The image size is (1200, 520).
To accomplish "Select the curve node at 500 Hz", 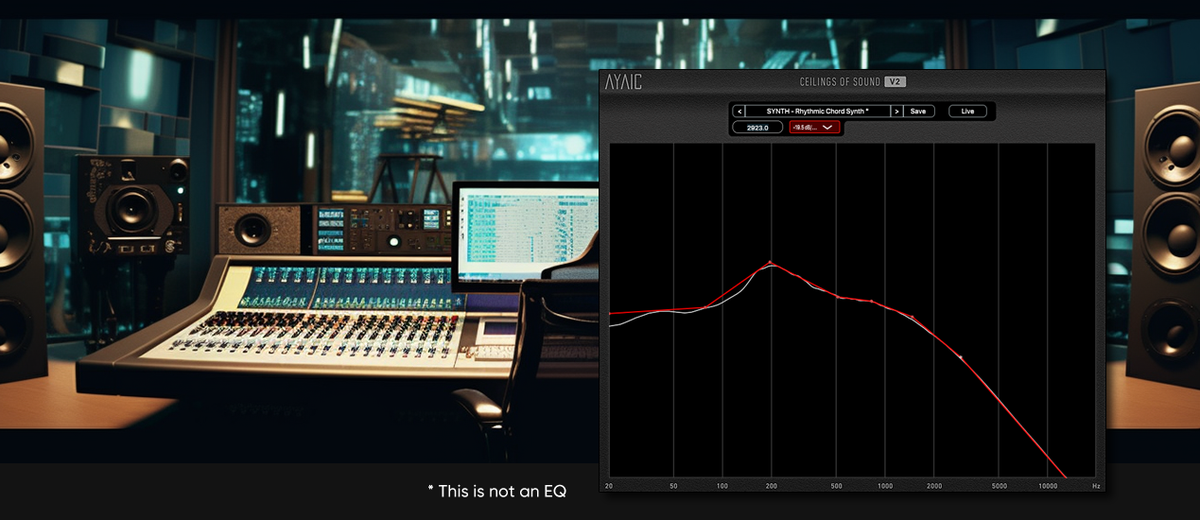I will [x=838, y=298].
